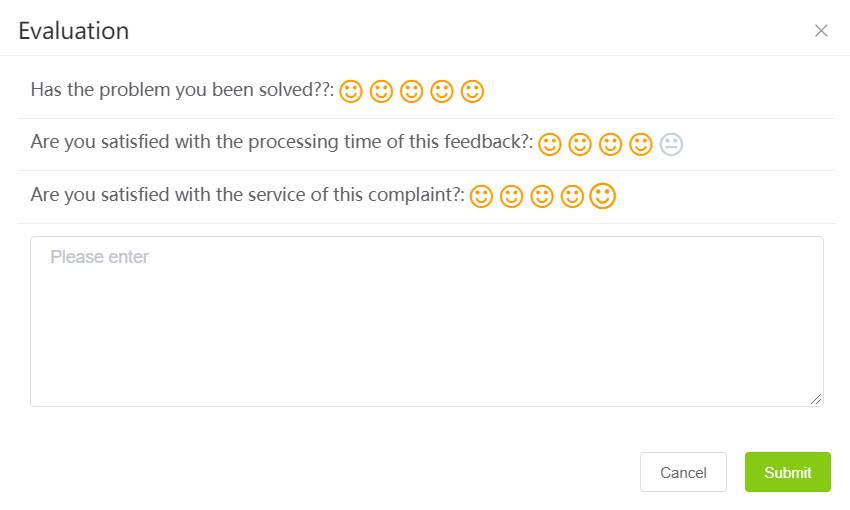The height and width of the screenshot is (510, 850).
Task: Select enlarged fifth smiley for complaint service
Action: click(x=603, y=196)
